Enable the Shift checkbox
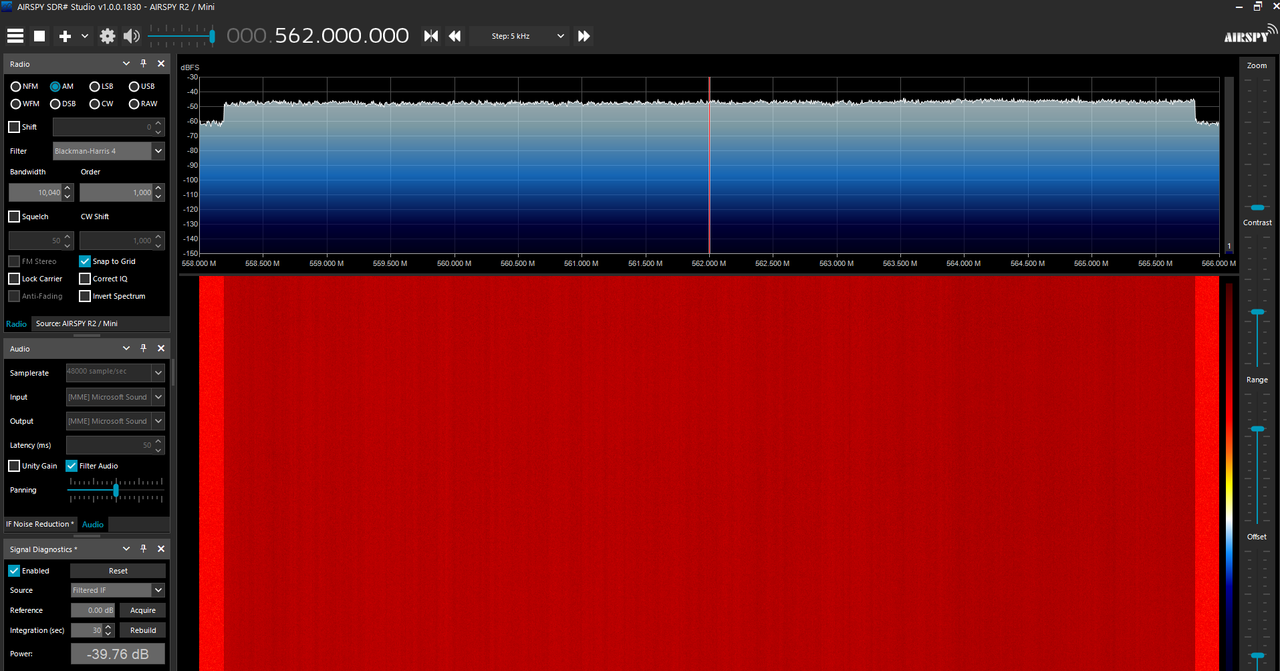This screenshot has width=1280, height=671. (x=14, y=127)
